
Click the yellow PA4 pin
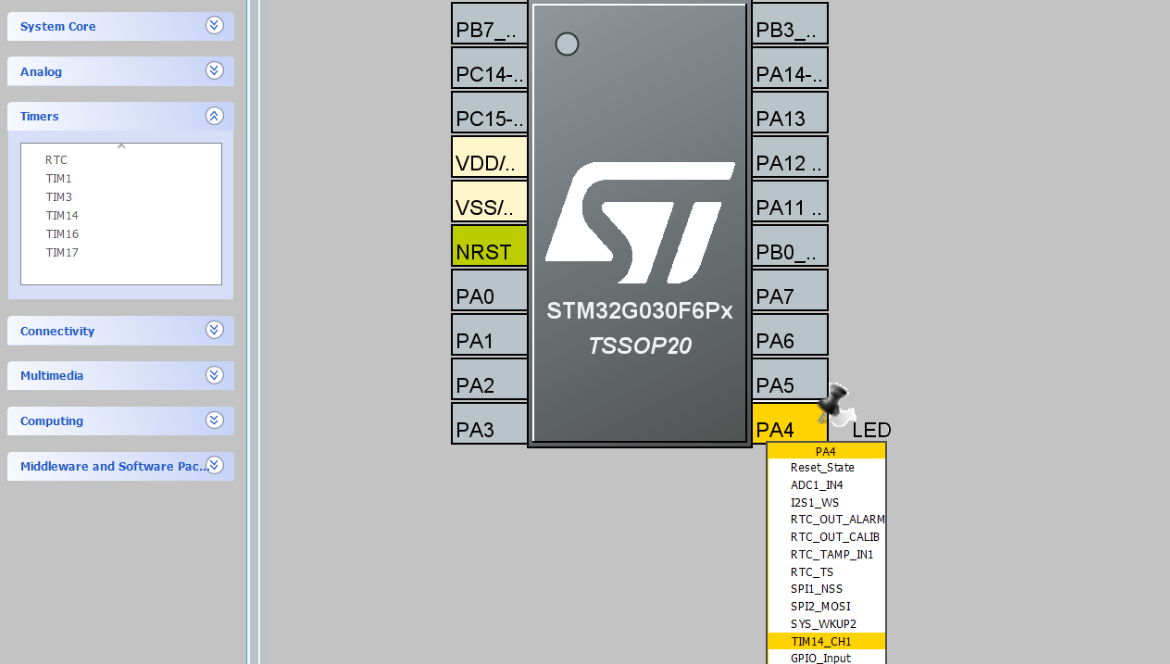pyautogui.click(x=789, y=424)
